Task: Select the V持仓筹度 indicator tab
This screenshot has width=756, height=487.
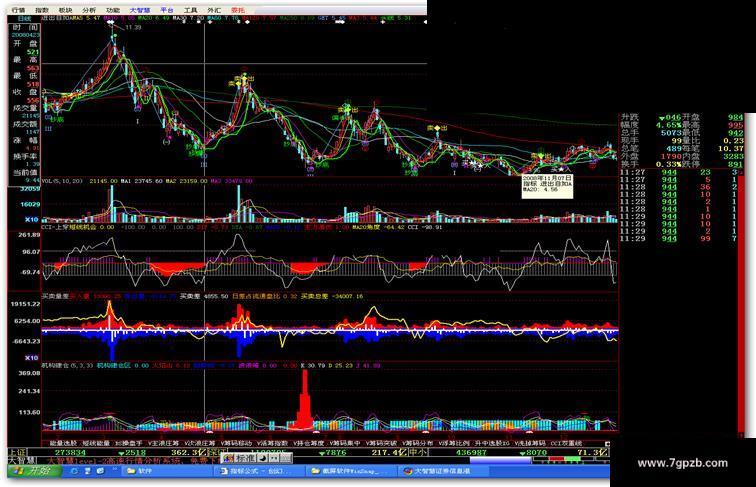Action: coord(308,443)
